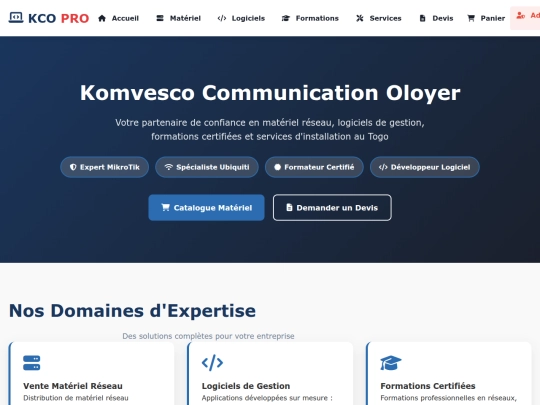Click the Catalogue Matériel button

tap(206, 208)
